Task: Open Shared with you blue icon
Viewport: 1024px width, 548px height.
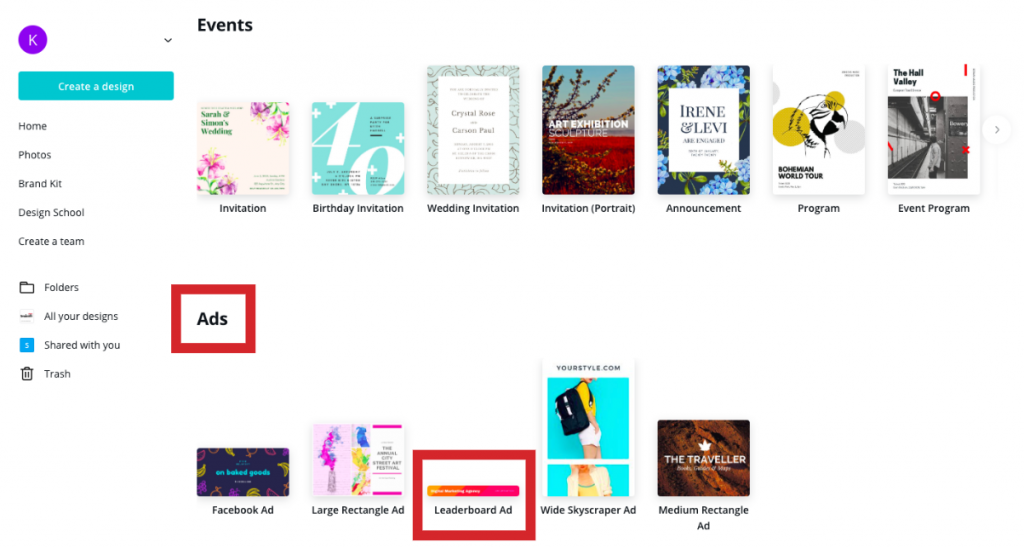Action: [27, 345]
